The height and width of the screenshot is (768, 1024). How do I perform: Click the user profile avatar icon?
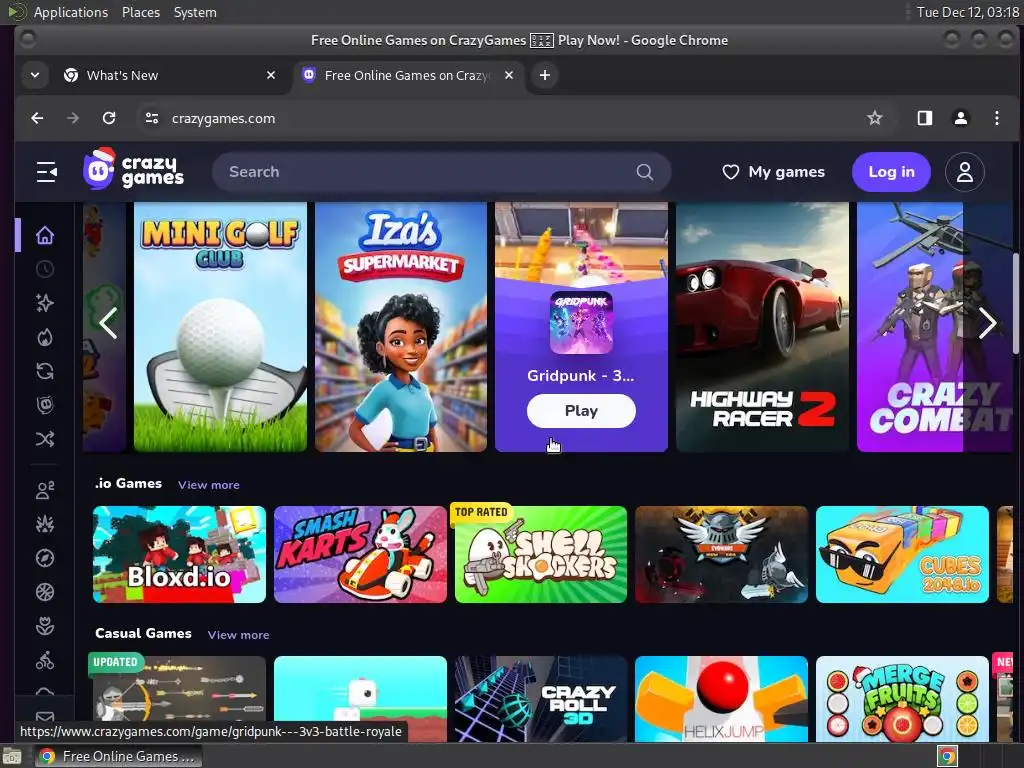click(x=965, y=172)
